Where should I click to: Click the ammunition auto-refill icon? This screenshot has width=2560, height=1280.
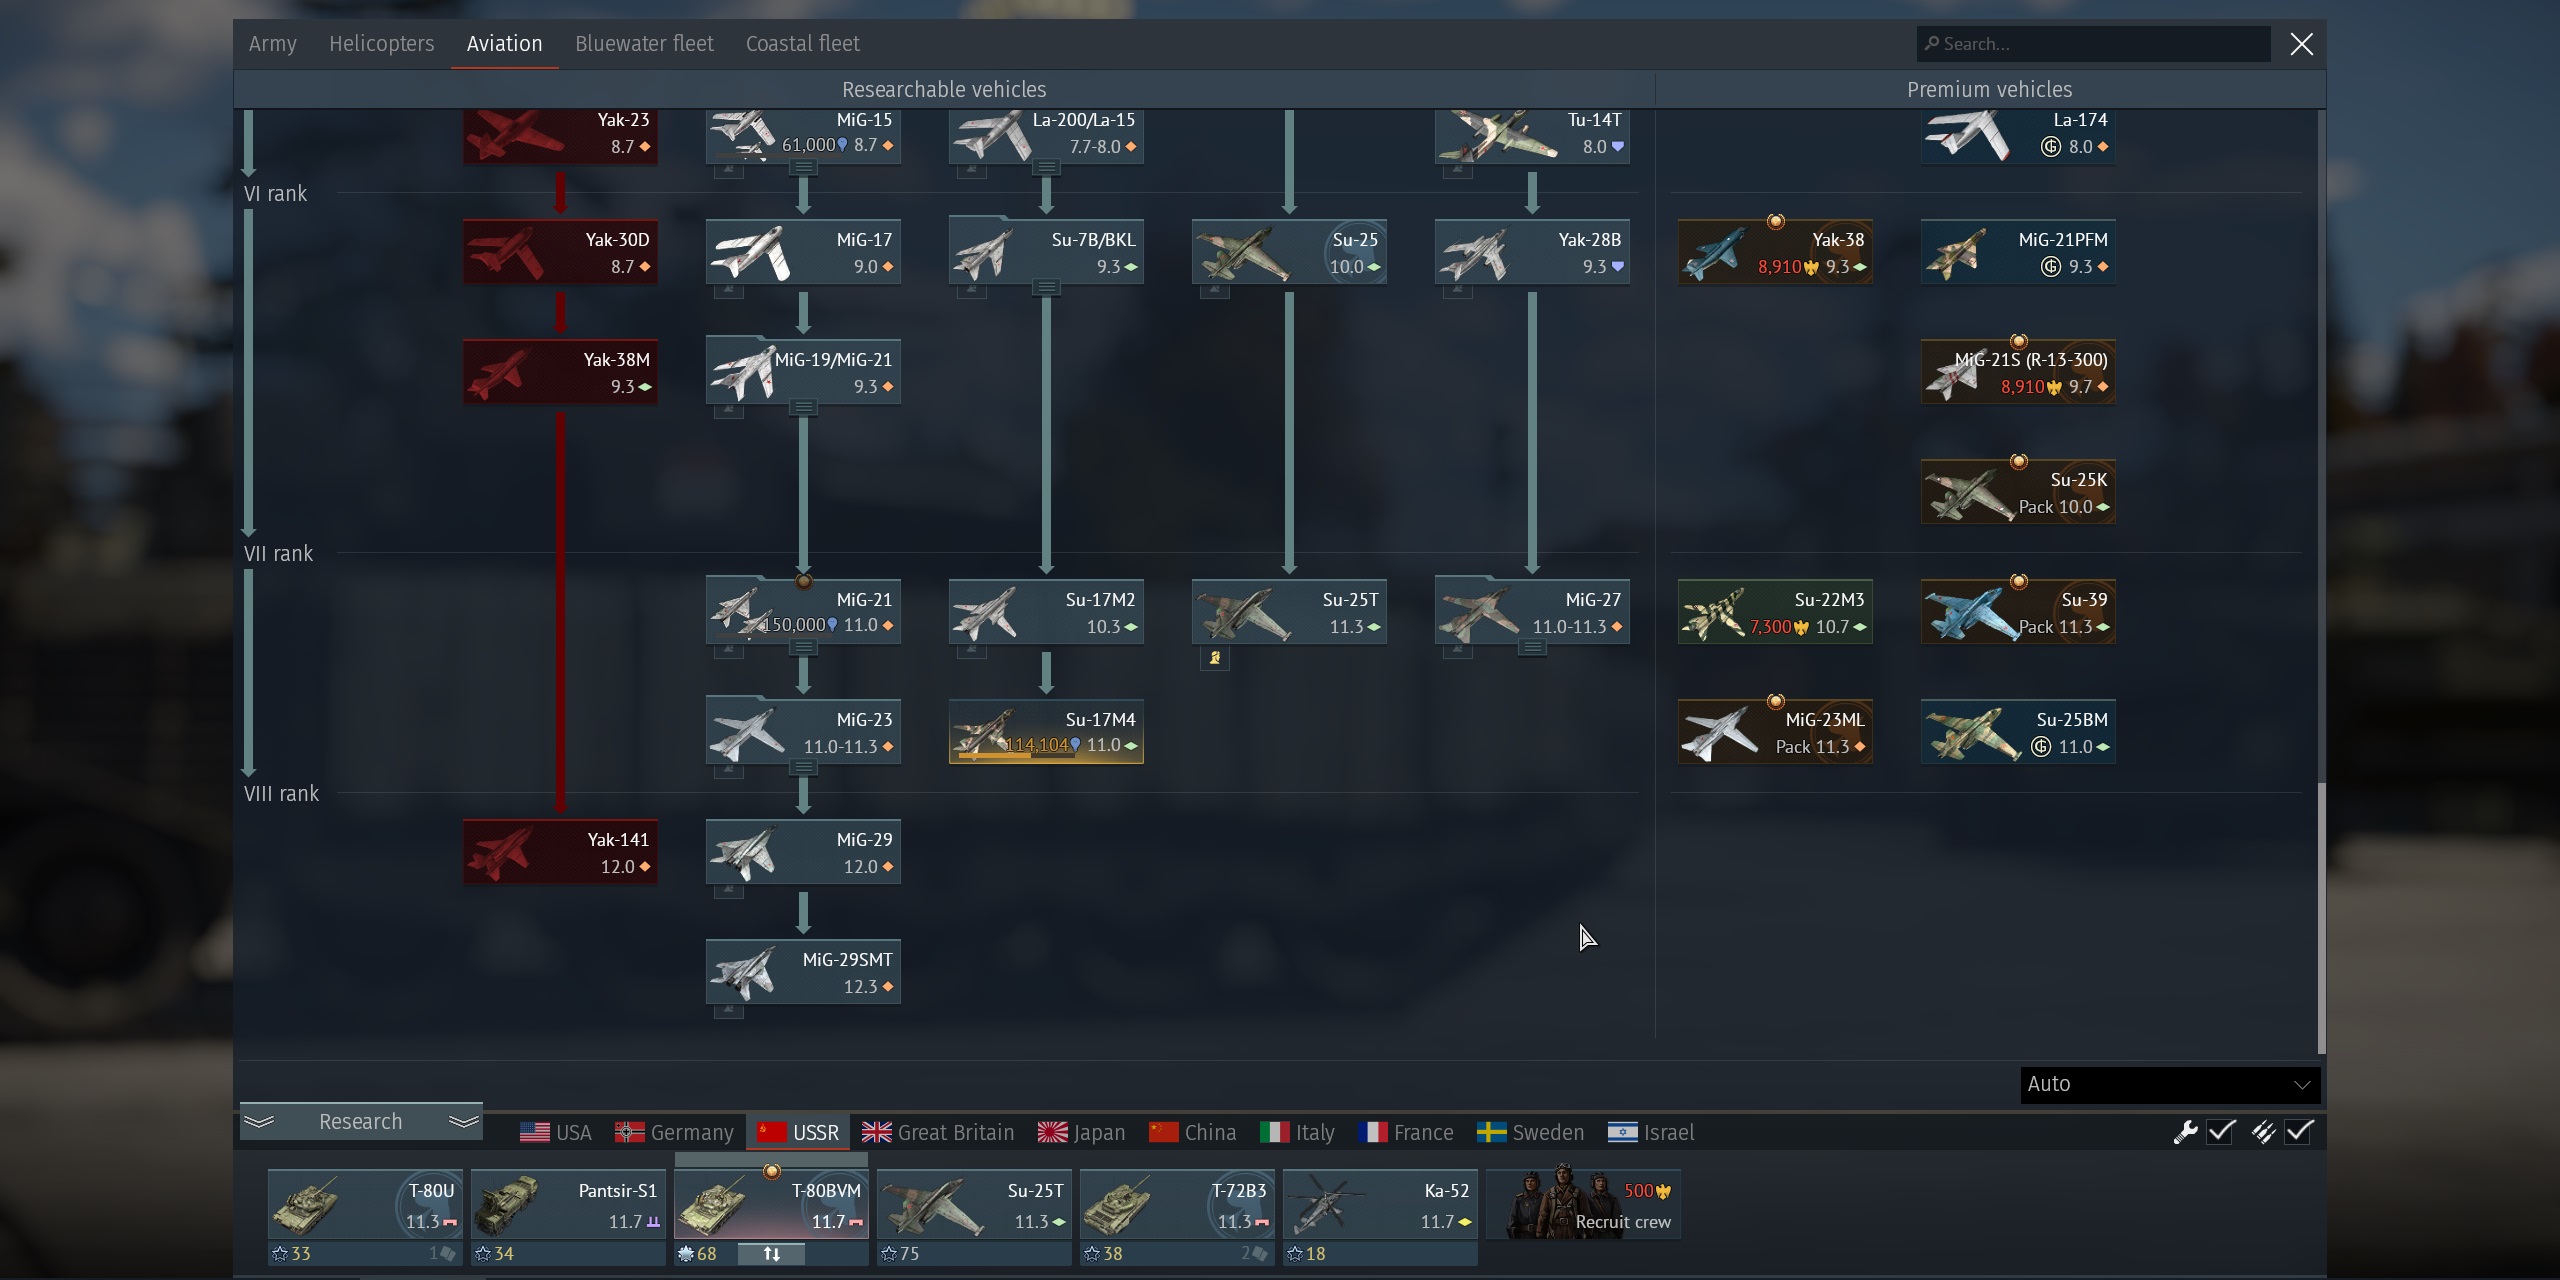tap(2263, 1132)
